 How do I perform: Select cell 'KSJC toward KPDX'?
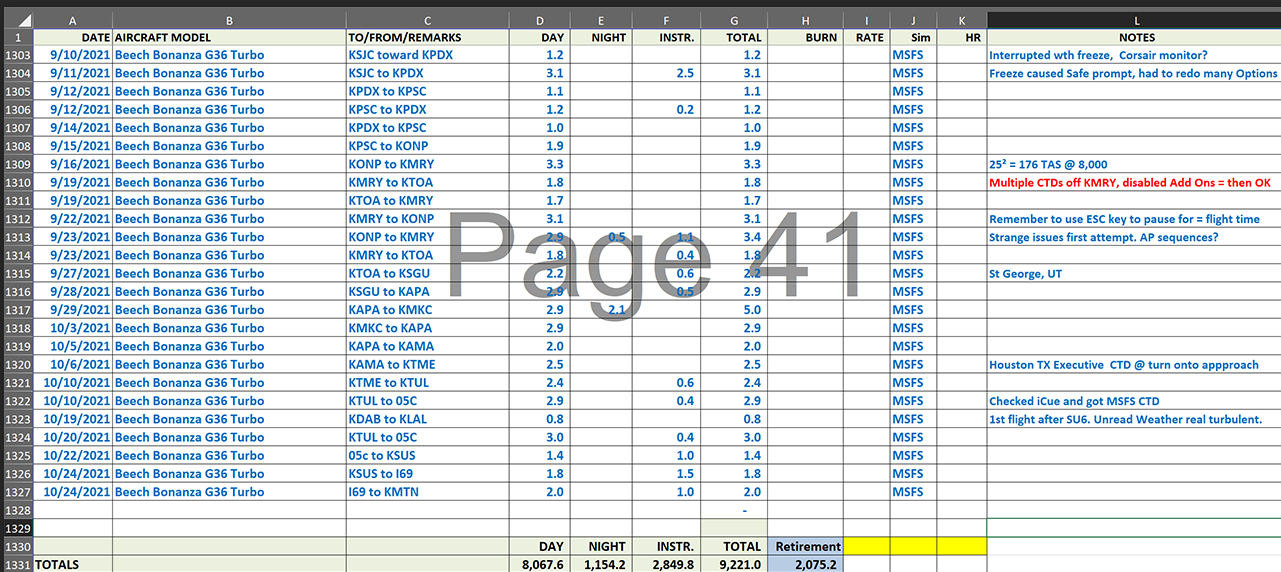tap(428, 55)
